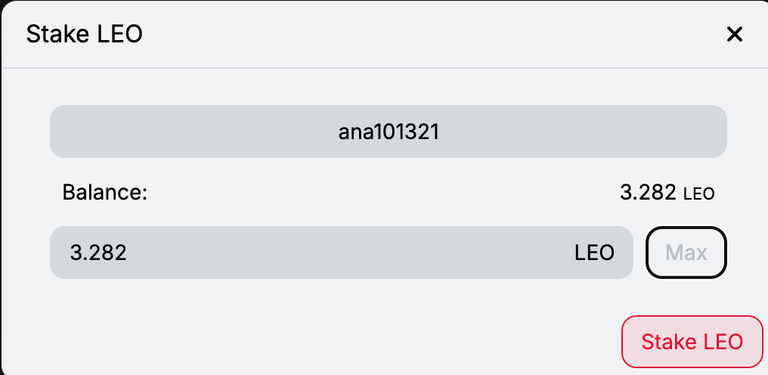This screenshot has width=768, height=375.
Task: Click the Stake LEO dialog title
Action: [84, 35]
